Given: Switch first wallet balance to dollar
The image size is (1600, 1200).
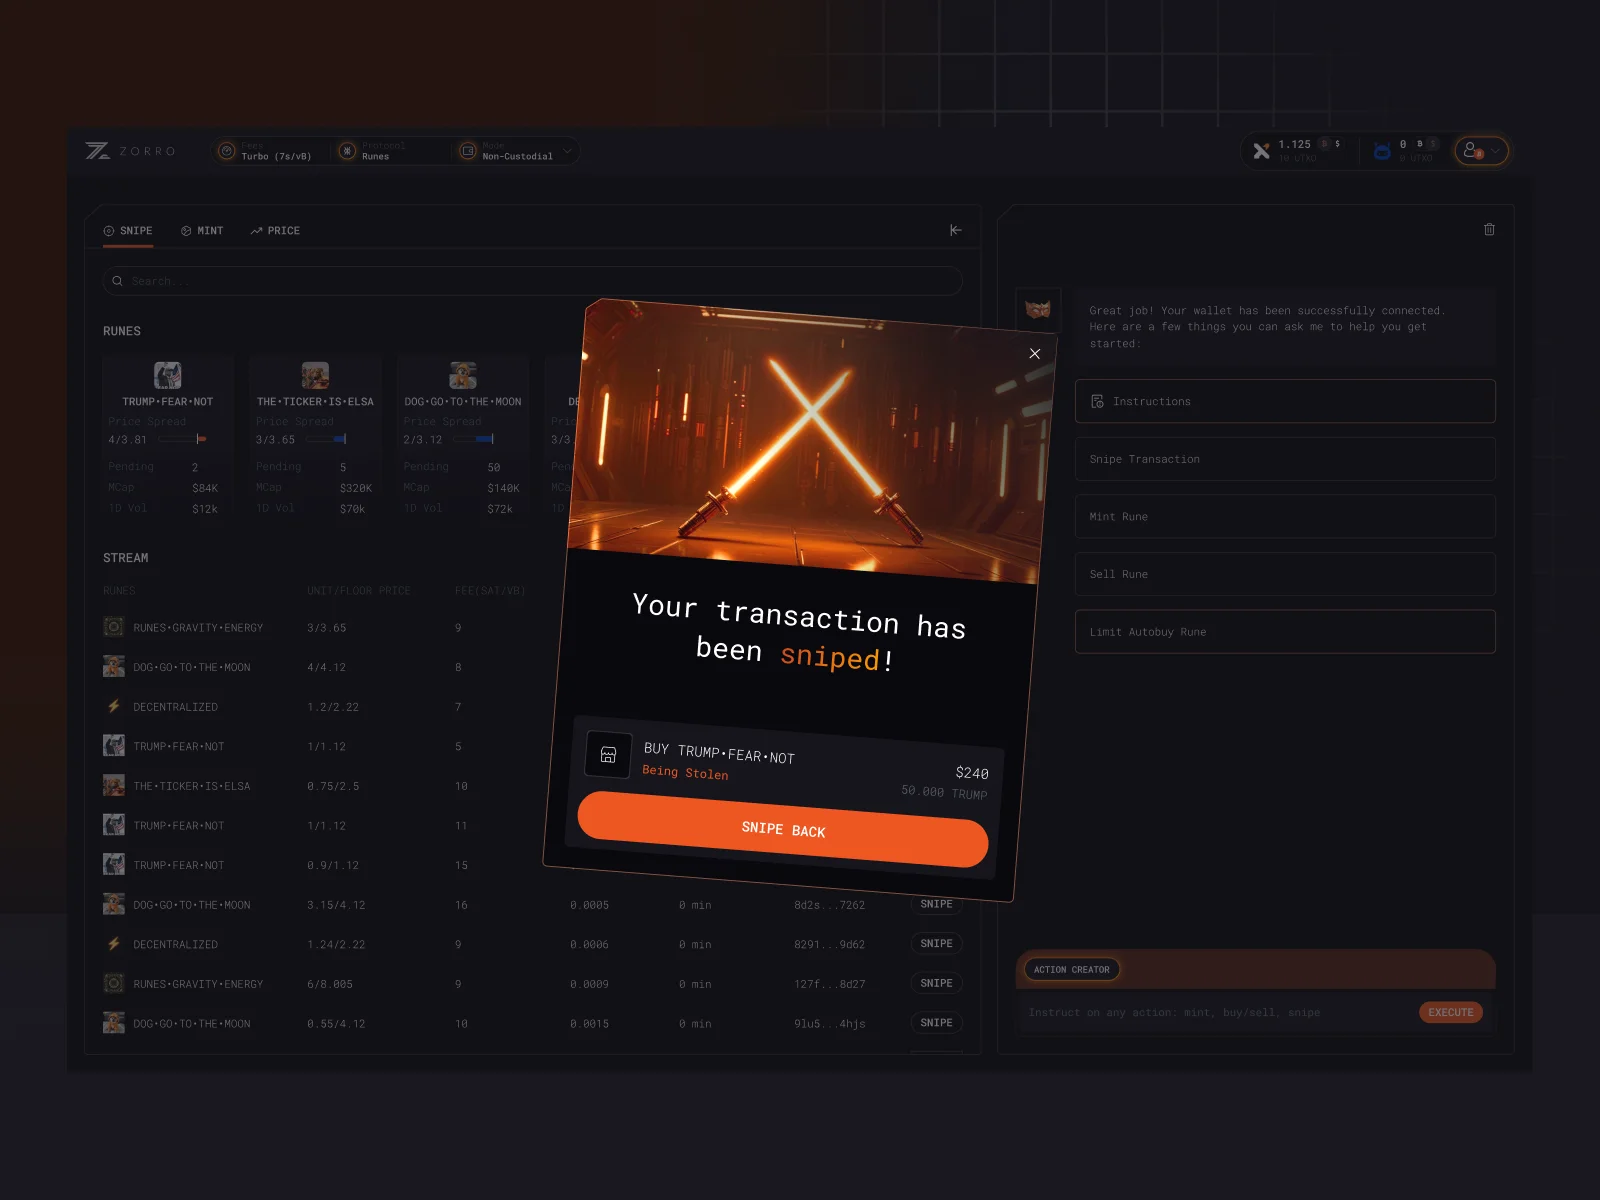Looking at the screenshot, I should tap(1338, 144).
